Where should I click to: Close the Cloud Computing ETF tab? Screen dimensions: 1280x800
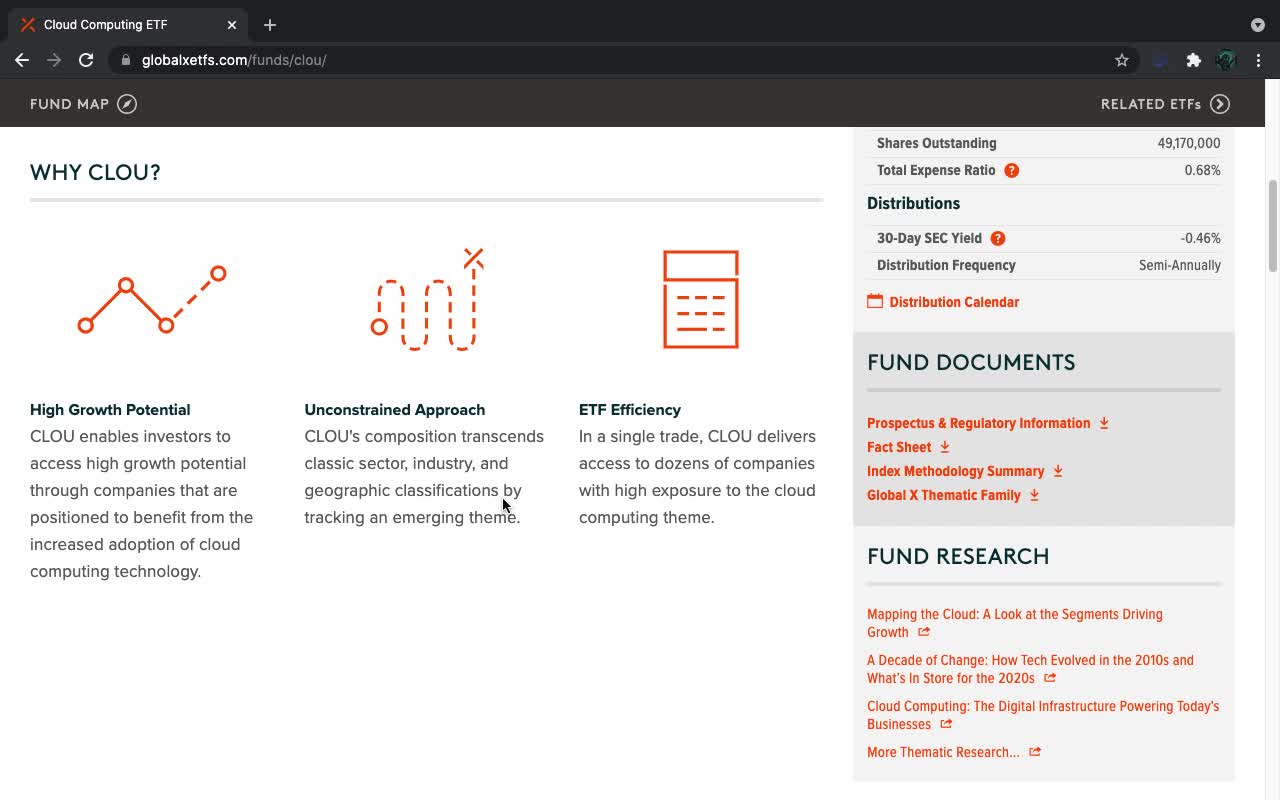231,25
